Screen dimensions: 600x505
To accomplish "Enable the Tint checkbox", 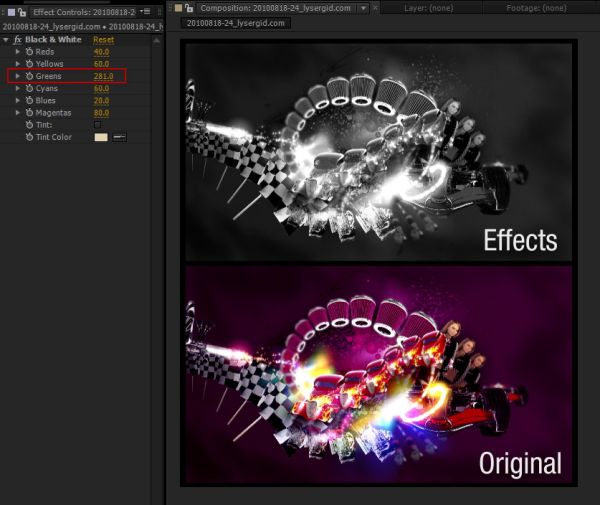I will tap(97, 125).
